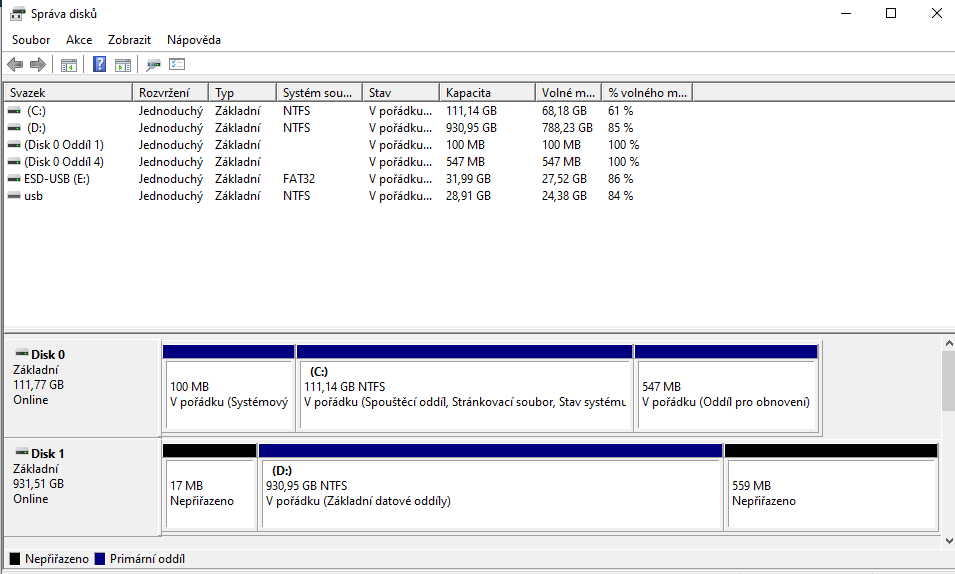
Task: Click the '930,95 GB' capacity cell in the list
Action: click(x=471, y=128)
